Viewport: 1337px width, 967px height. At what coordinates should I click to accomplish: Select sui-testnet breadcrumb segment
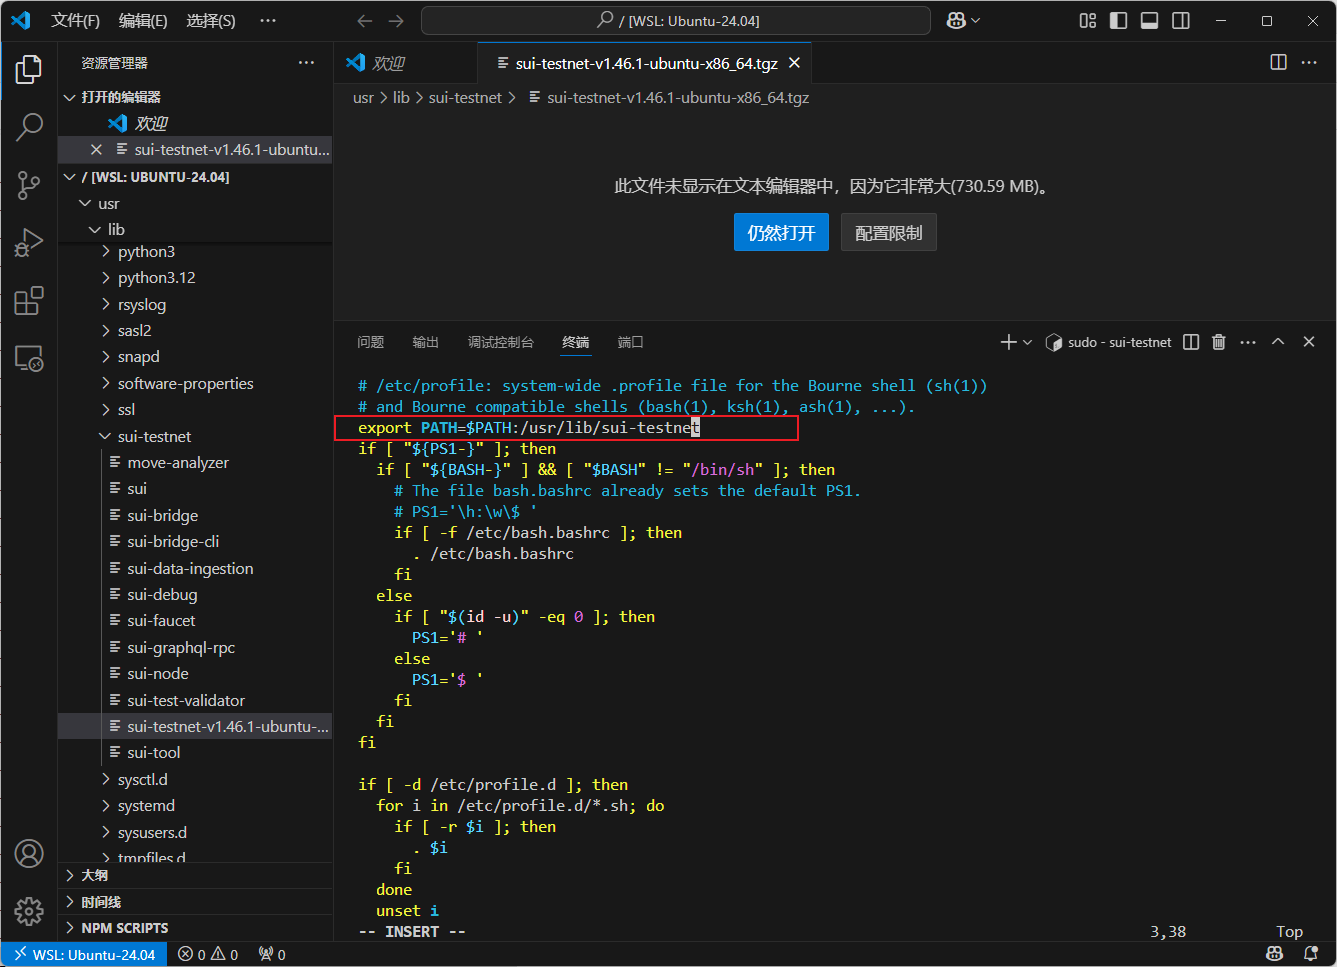tap(465, 98)
